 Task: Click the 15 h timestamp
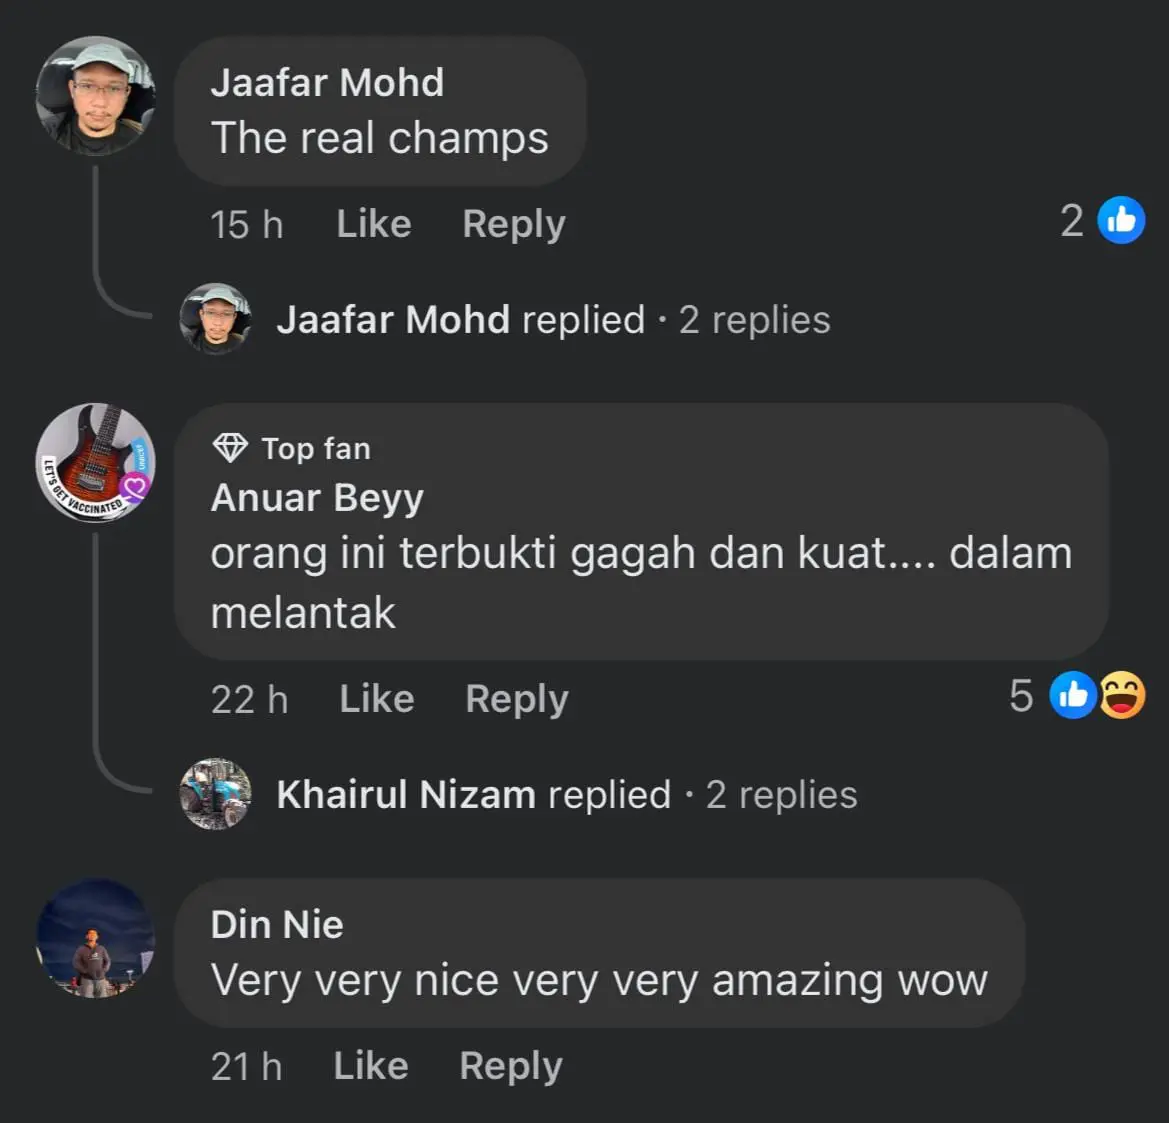[247, 224]
